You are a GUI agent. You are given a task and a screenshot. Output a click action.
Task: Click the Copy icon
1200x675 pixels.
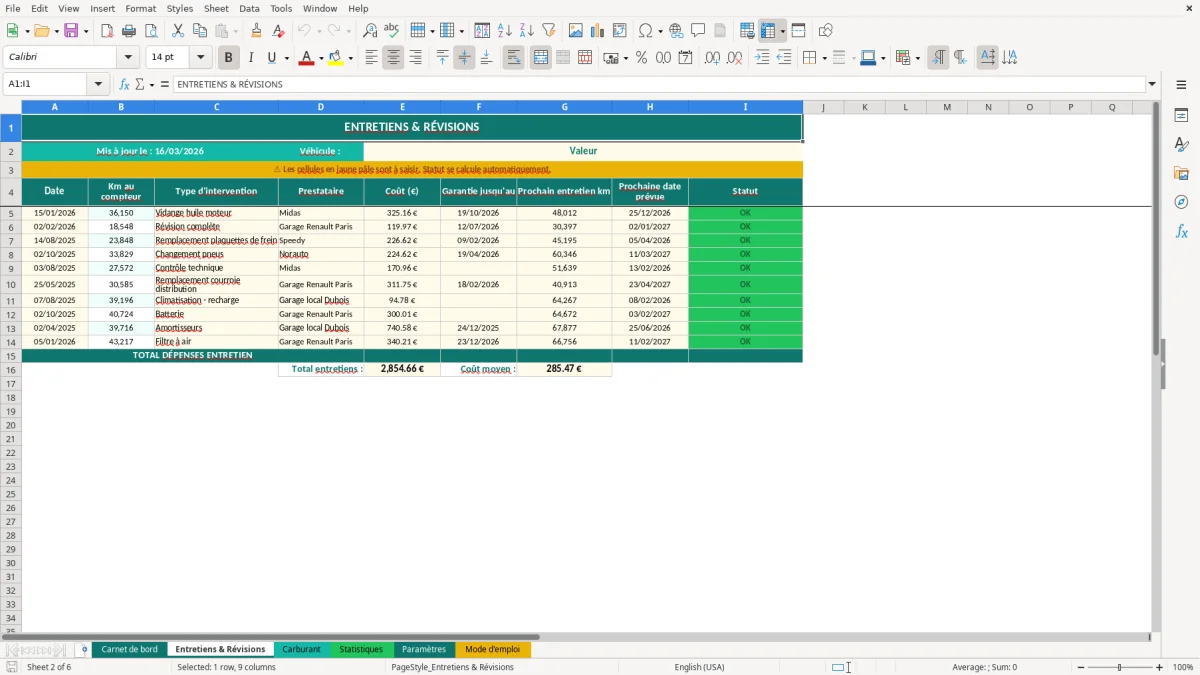(x=199, y=31)
